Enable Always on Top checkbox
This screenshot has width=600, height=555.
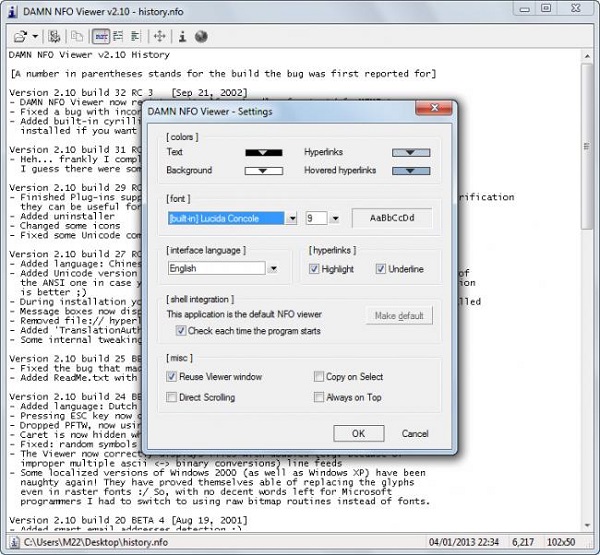(x=318, y=397)
